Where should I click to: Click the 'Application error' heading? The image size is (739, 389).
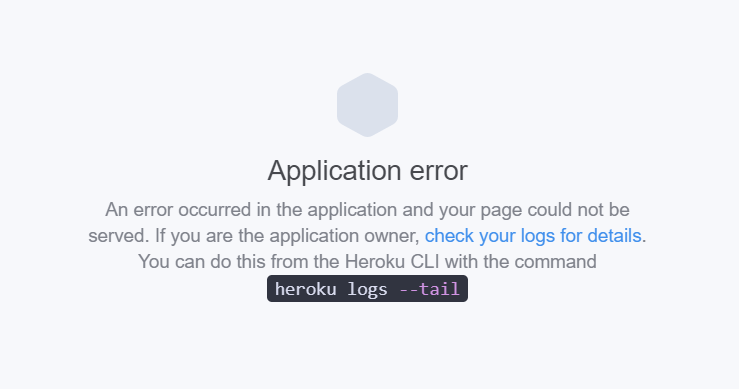coord(368,170)
